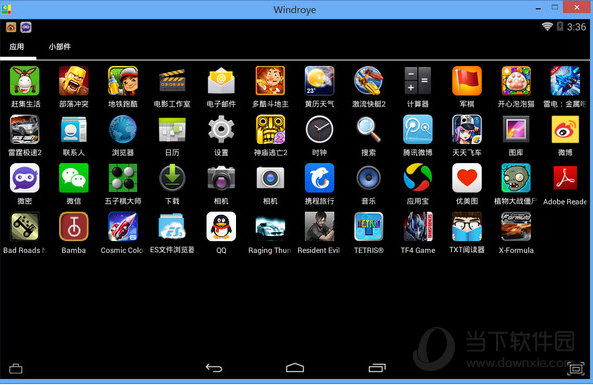Open the purple-lens 相机 camera app

pos(221,178)
